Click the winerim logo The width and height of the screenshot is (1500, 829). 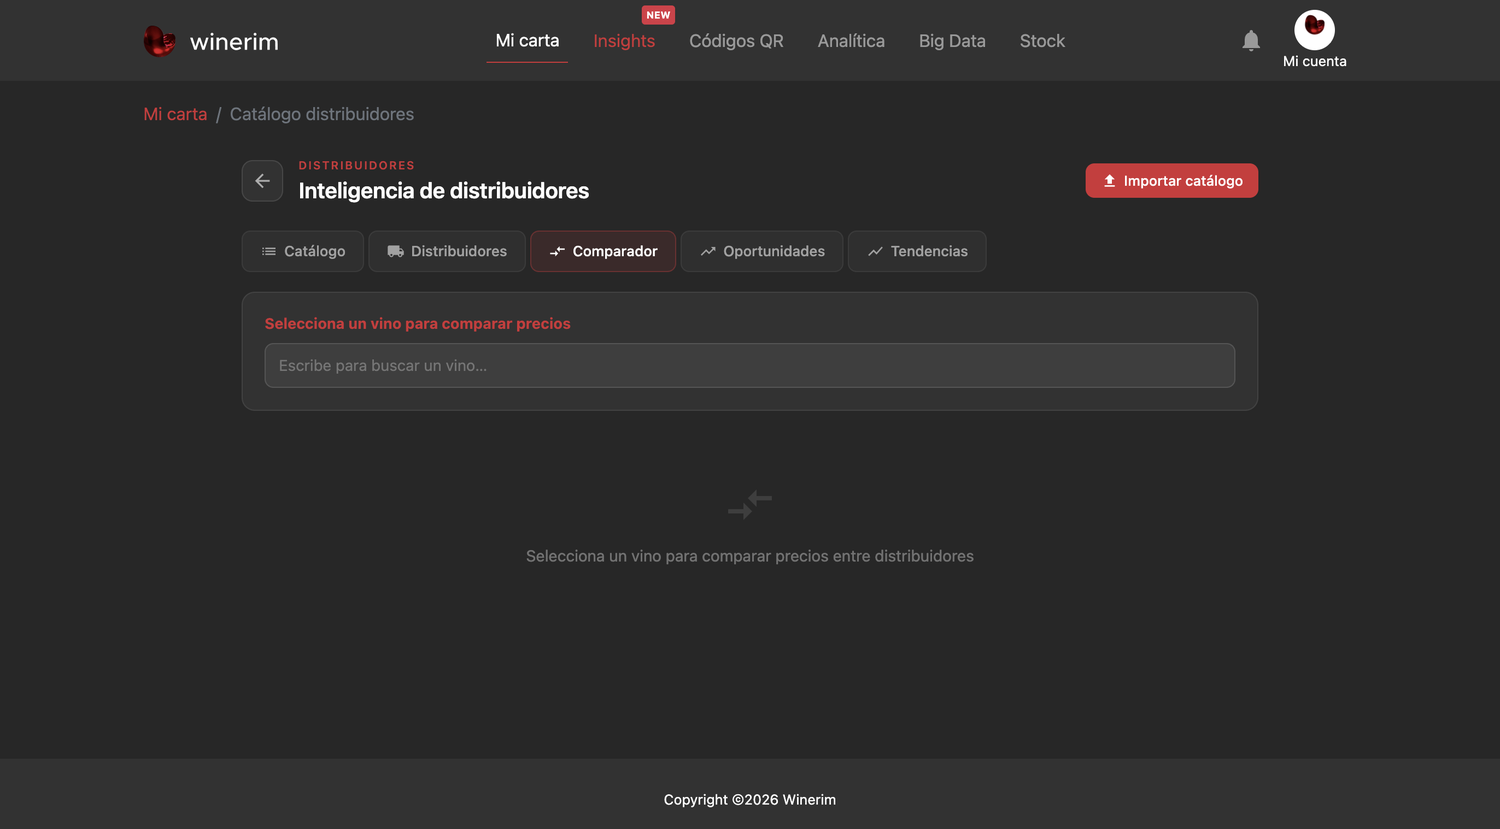211,41
